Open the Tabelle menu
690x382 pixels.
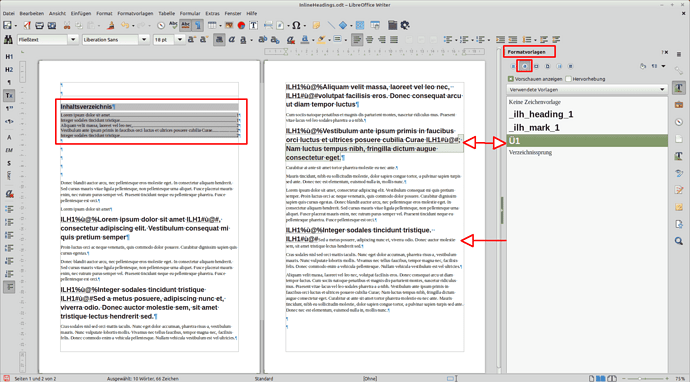[x=166, y=14]
